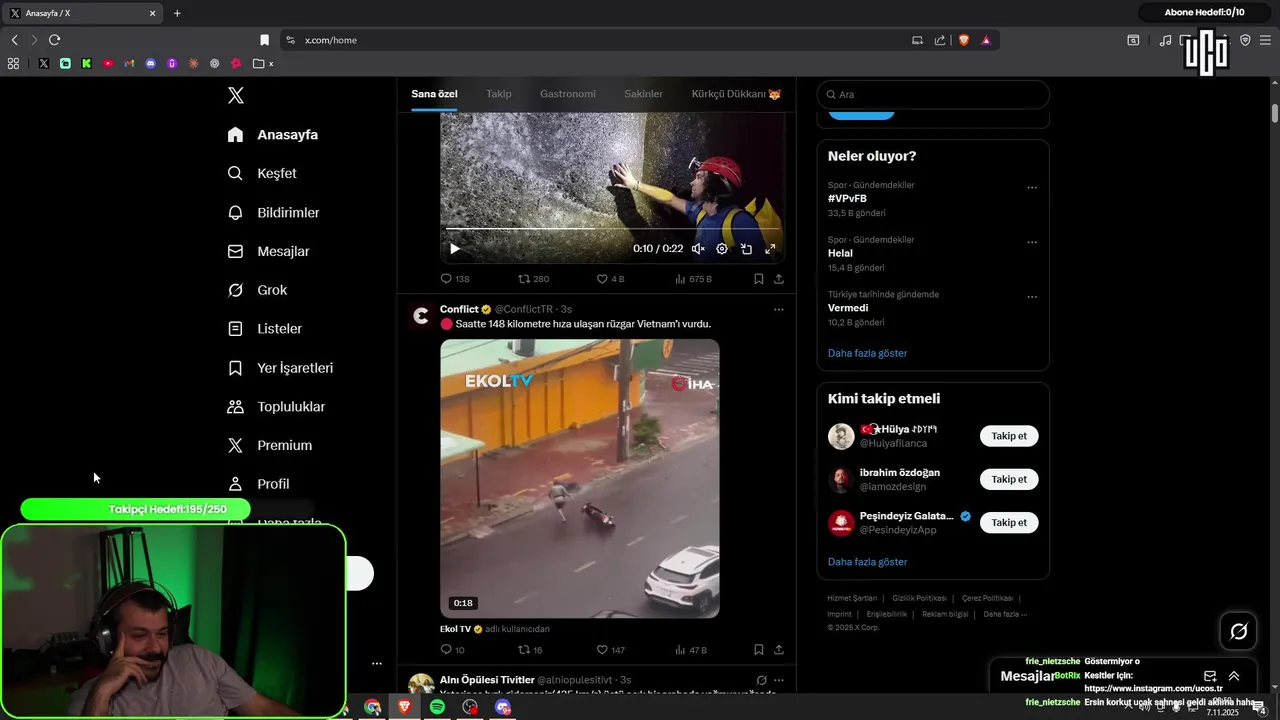1280x720 pixels.
Task: Open Grok on Alnı Öpülesi Tivitler post
Action: (761, 680)
